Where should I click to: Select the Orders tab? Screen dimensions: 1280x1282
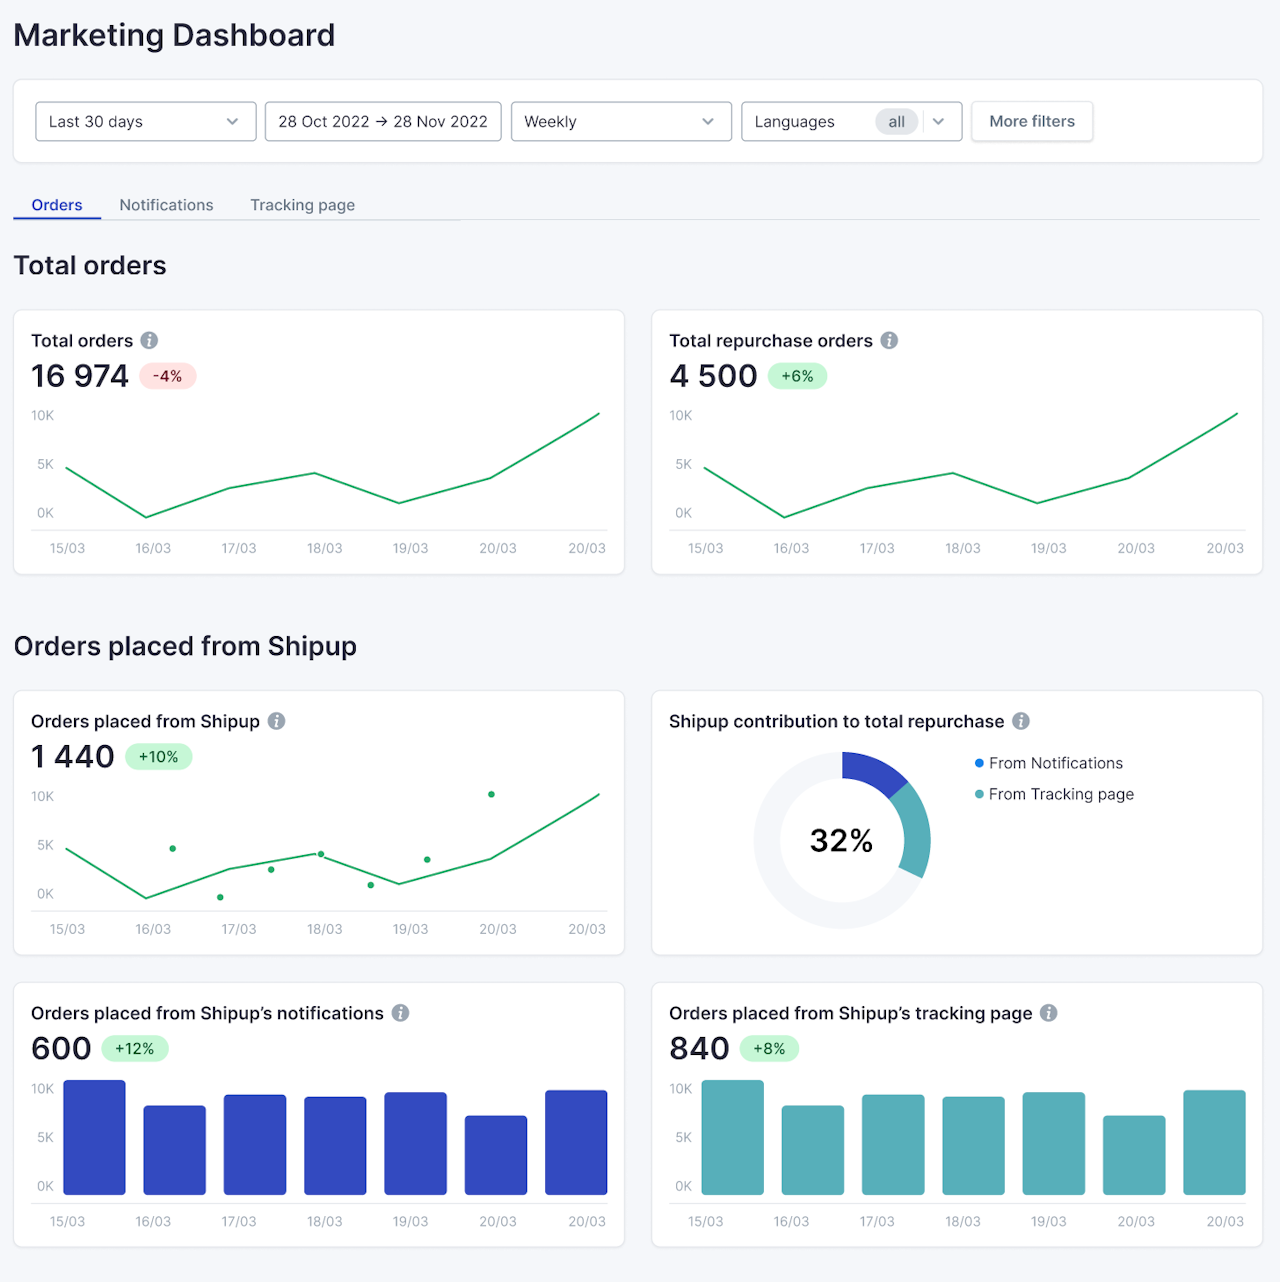(x=57, y=205)
